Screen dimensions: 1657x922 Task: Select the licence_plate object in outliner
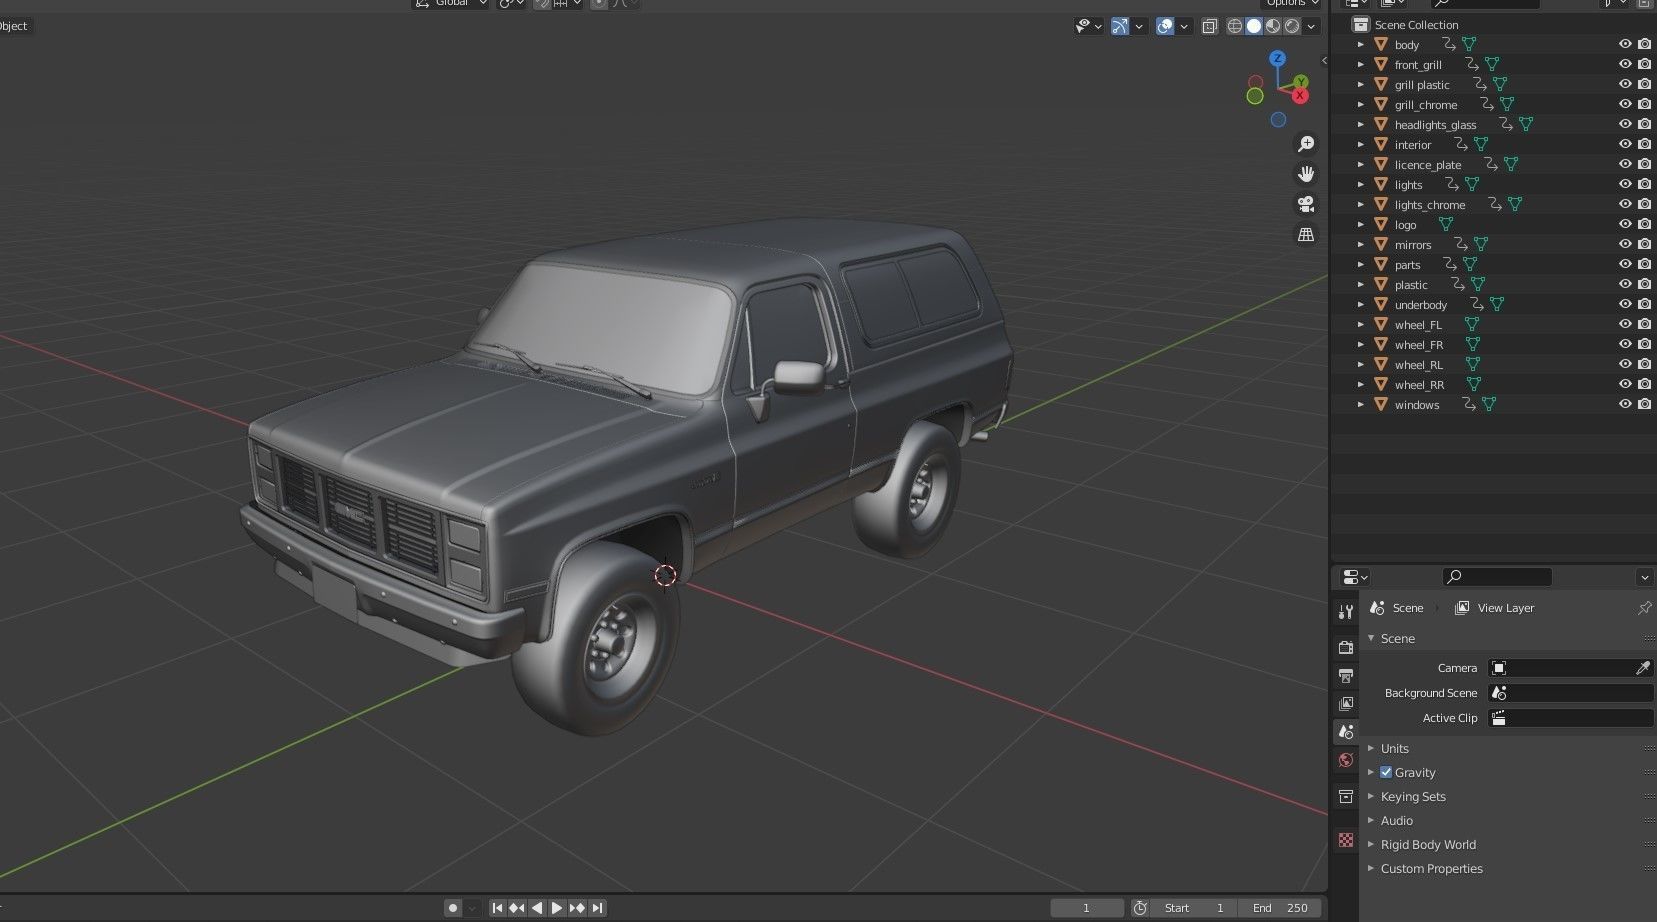[1428, 165]
